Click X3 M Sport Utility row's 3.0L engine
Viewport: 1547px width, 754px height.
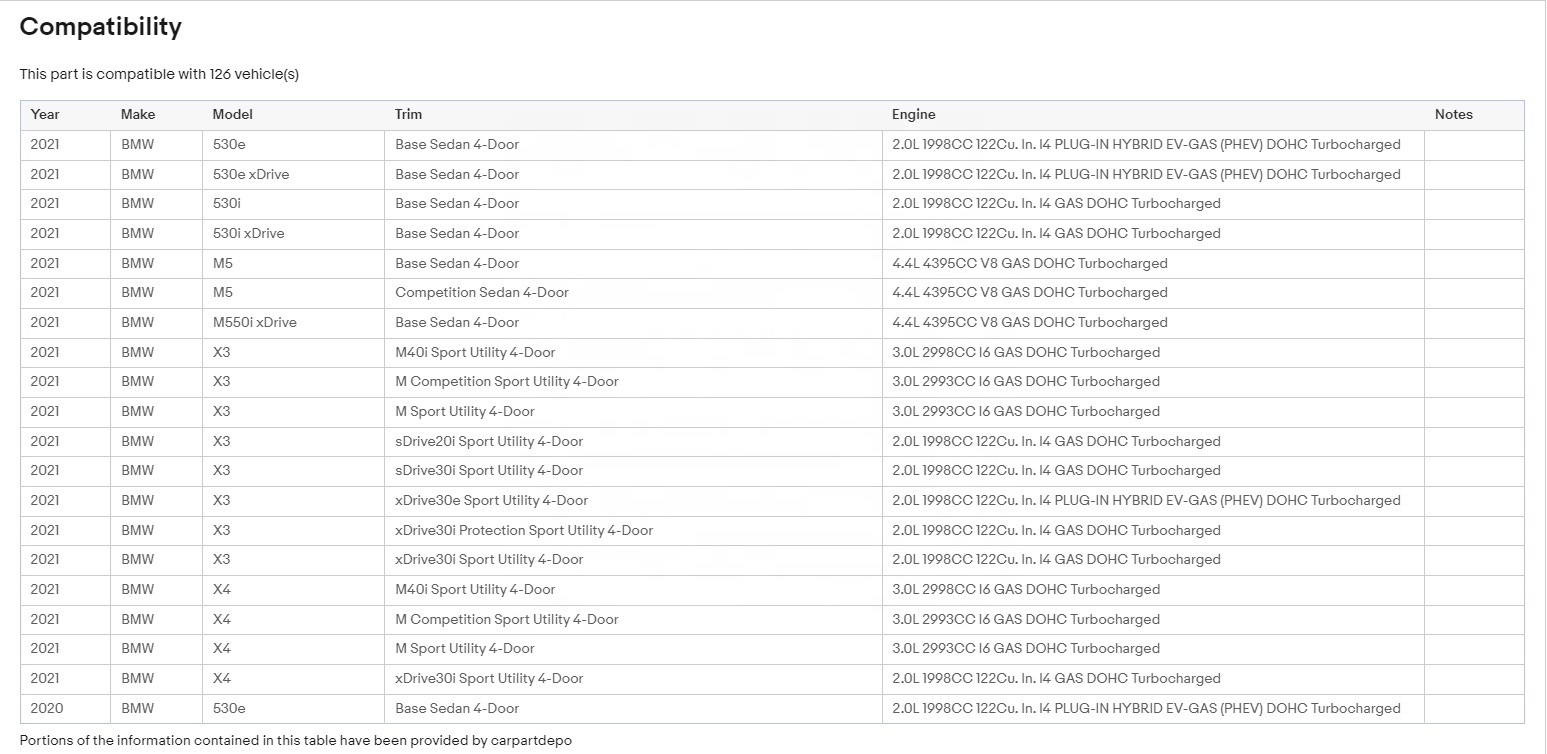1026,411
